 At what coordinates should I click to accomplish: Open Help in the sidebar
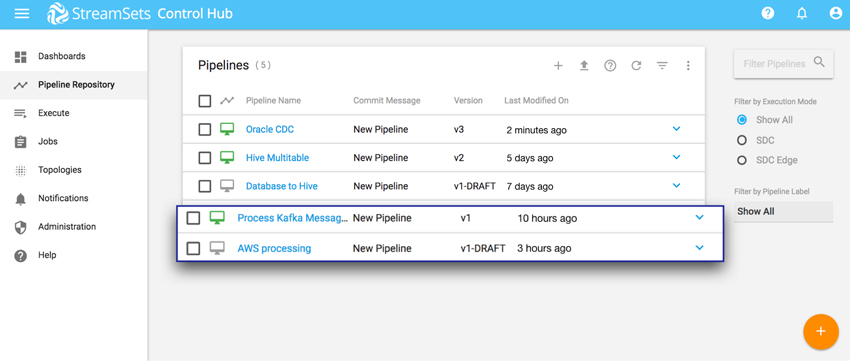click(74, 255)
